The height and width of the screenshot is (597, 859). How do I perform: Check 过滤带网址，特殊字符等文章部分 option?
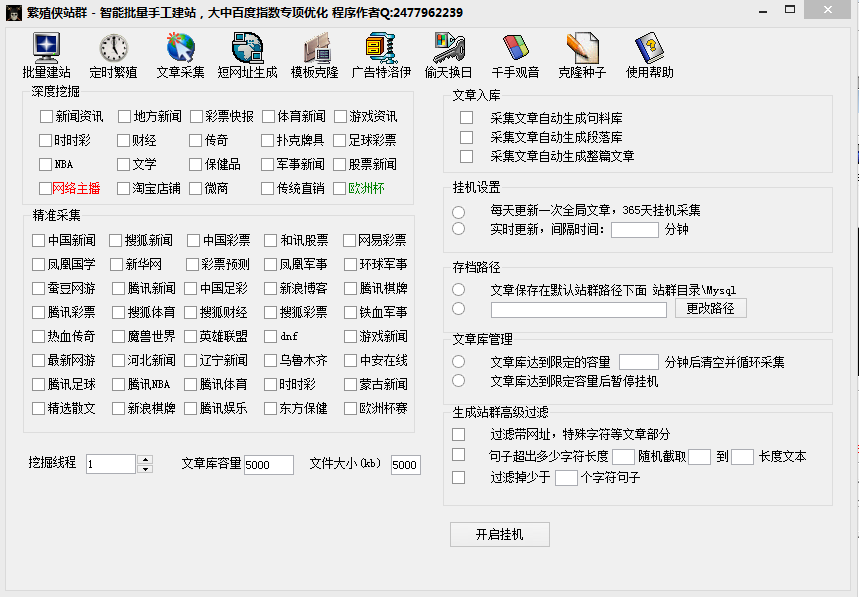(459, 434)
